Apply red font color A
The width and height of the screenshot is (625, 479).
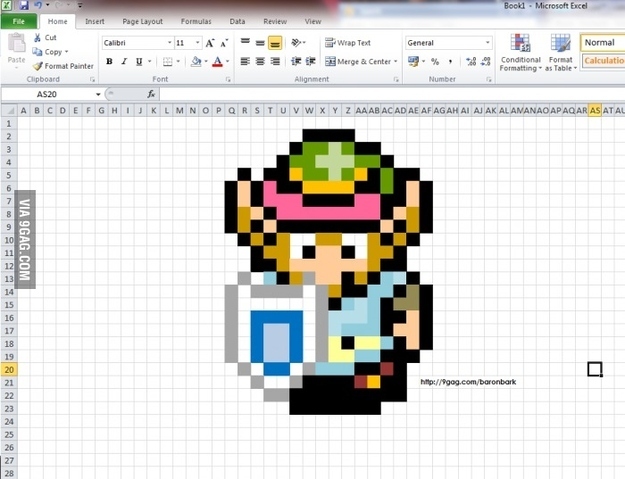tap(217, 61)
